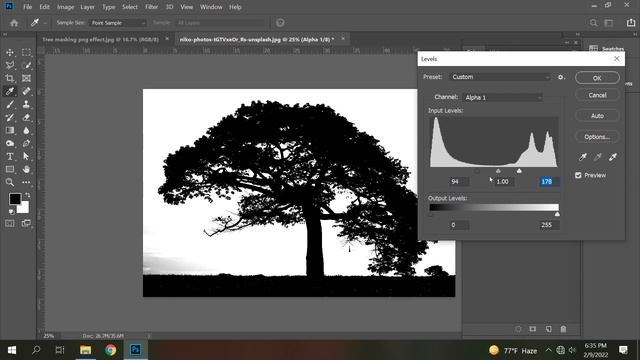Click the create new channel icon
This screenshot has width=640, height=360.
(x=548, y=329)
